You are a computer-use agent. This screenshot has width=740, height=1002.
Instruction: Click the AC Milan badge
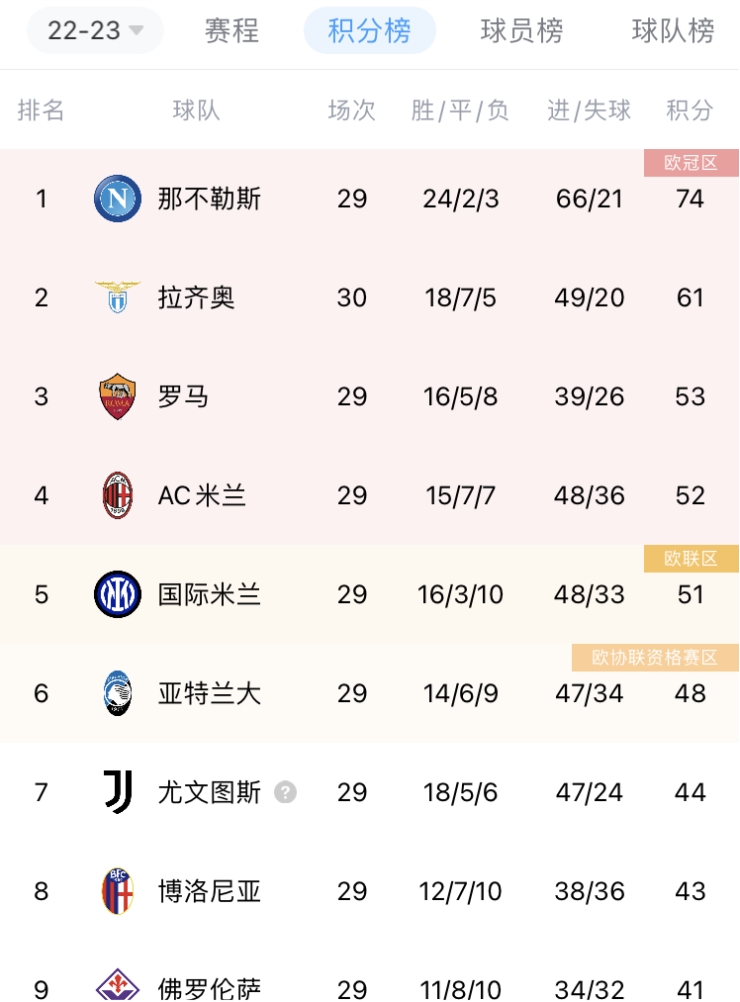pos(118,495)
